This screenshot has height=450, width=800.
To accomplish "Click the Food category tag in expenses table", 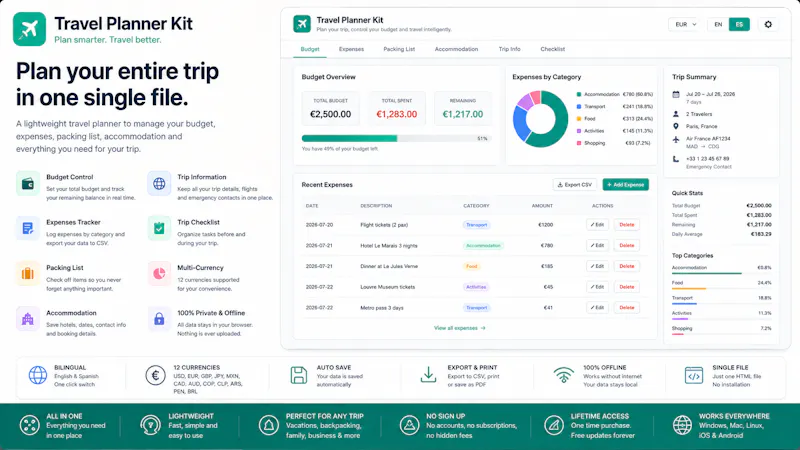I will tap(471, 266).
